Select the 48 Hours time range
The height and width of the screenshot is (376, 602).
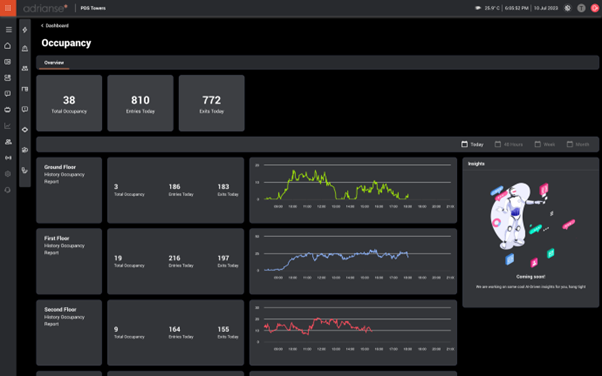[x=509, y=144]
